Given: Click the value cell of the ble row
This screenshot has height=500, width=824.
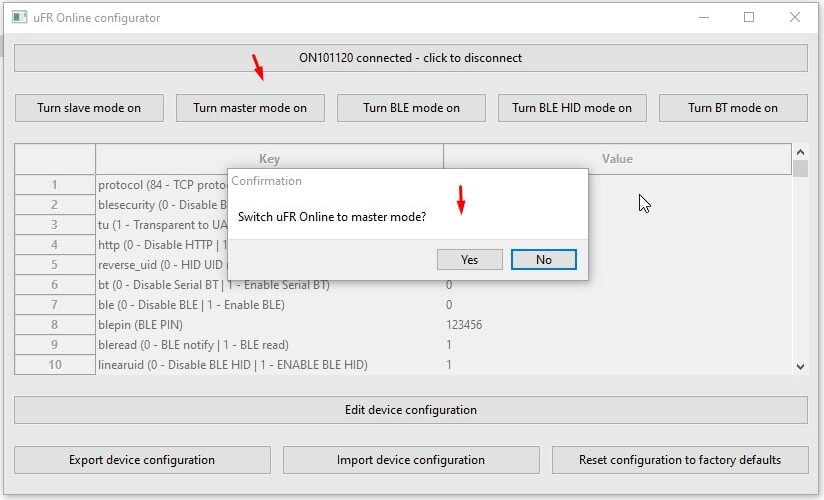Looking at the screenshot, I should tap(617, 305).
